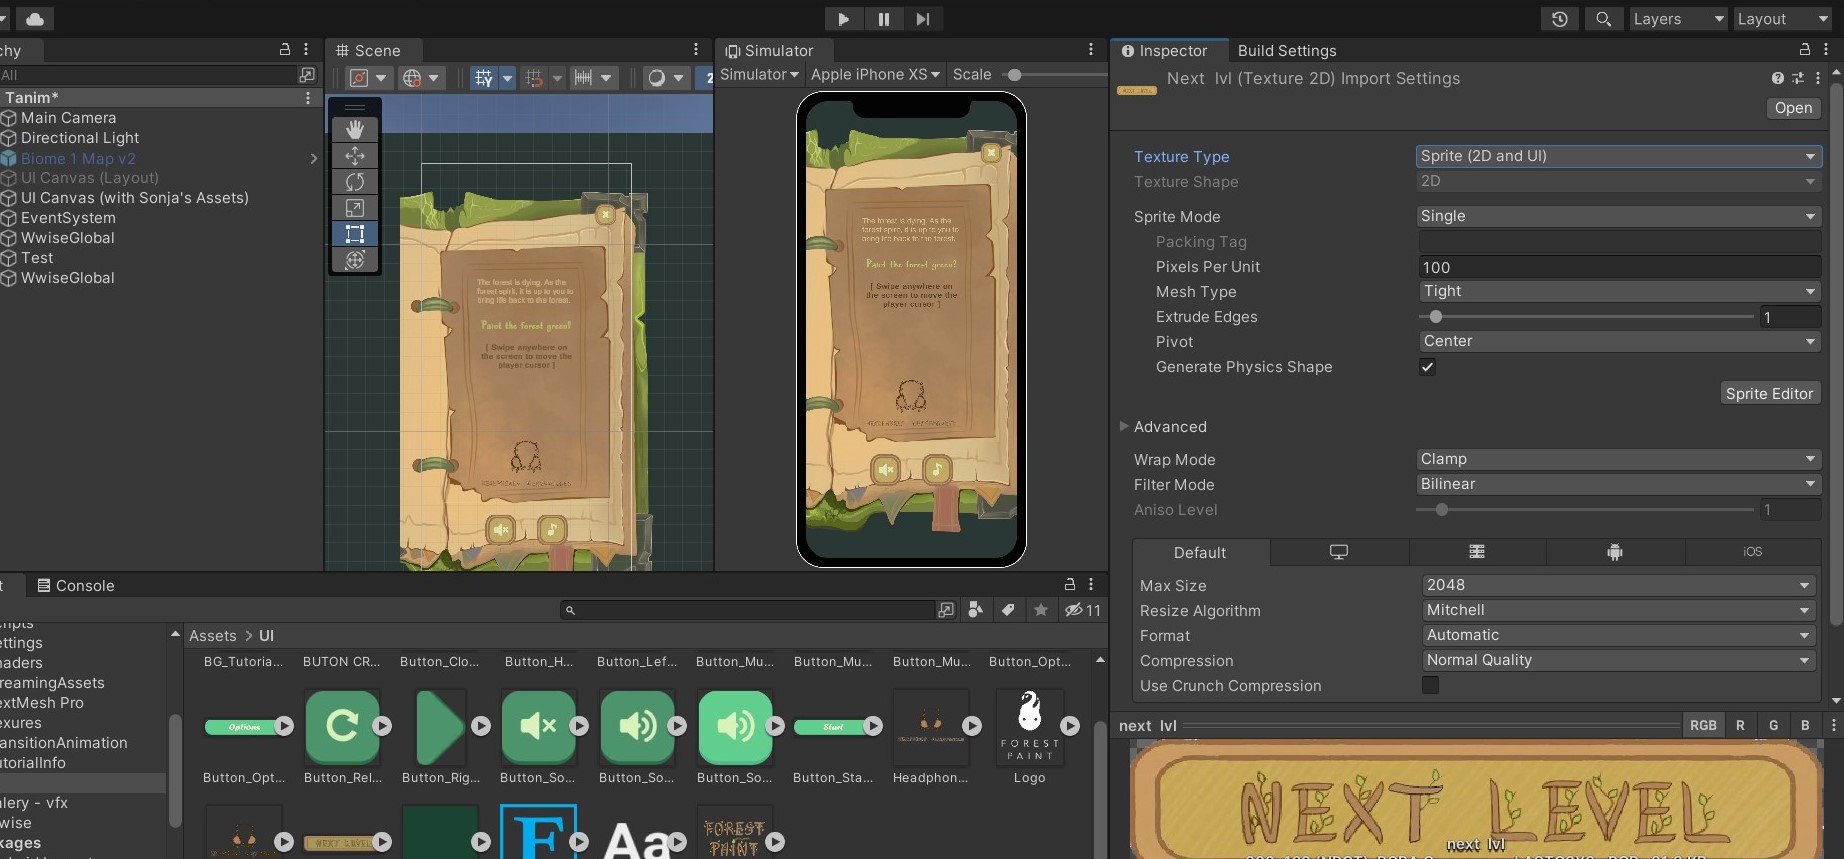Select the Default platform tab
Screen dimensions: 1844x859
1200,552
